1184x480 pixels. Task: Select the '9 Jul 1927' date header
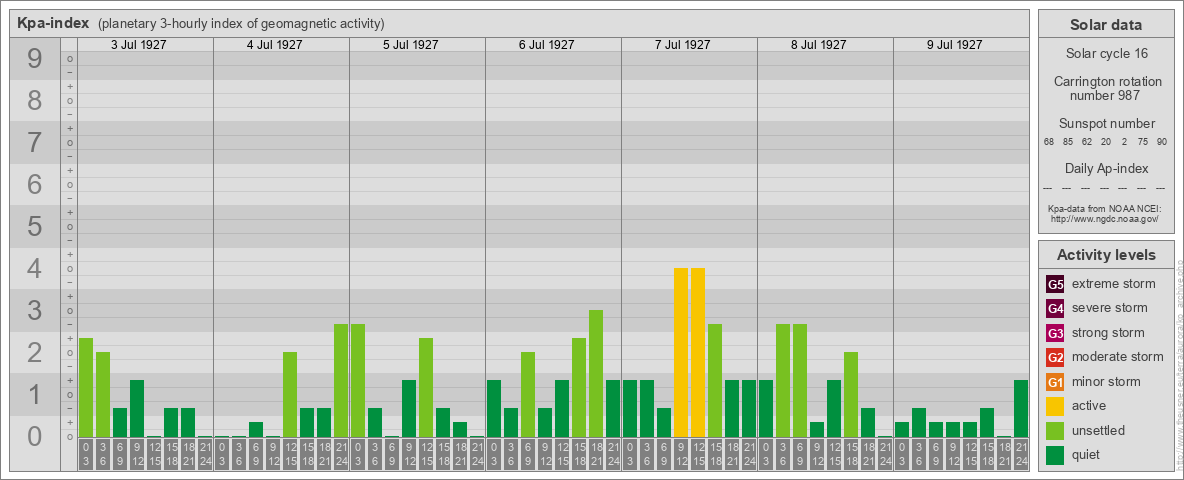[954, 45]
